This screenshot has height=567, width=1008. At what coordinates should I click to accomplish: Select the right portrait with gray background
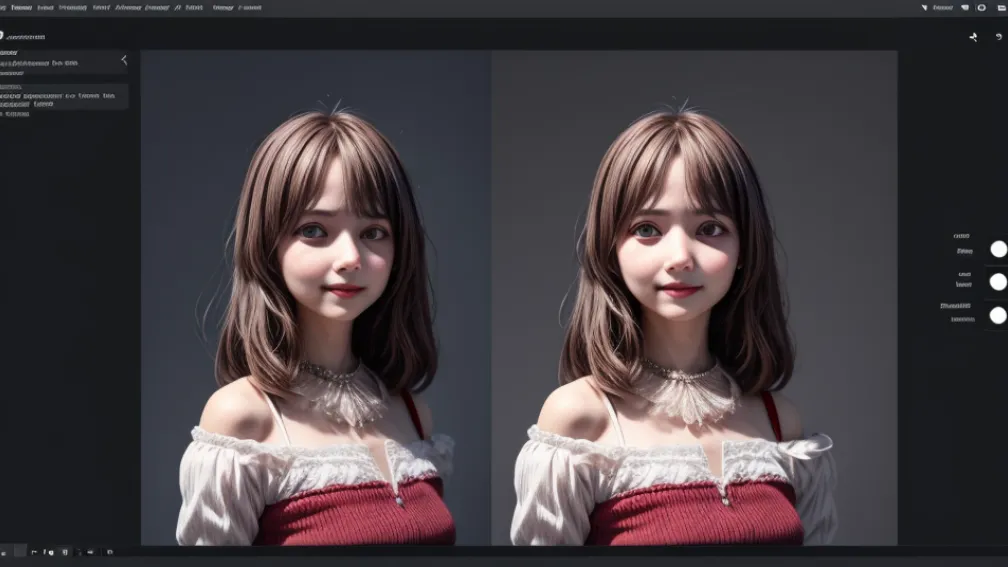[x=694, y=298]
